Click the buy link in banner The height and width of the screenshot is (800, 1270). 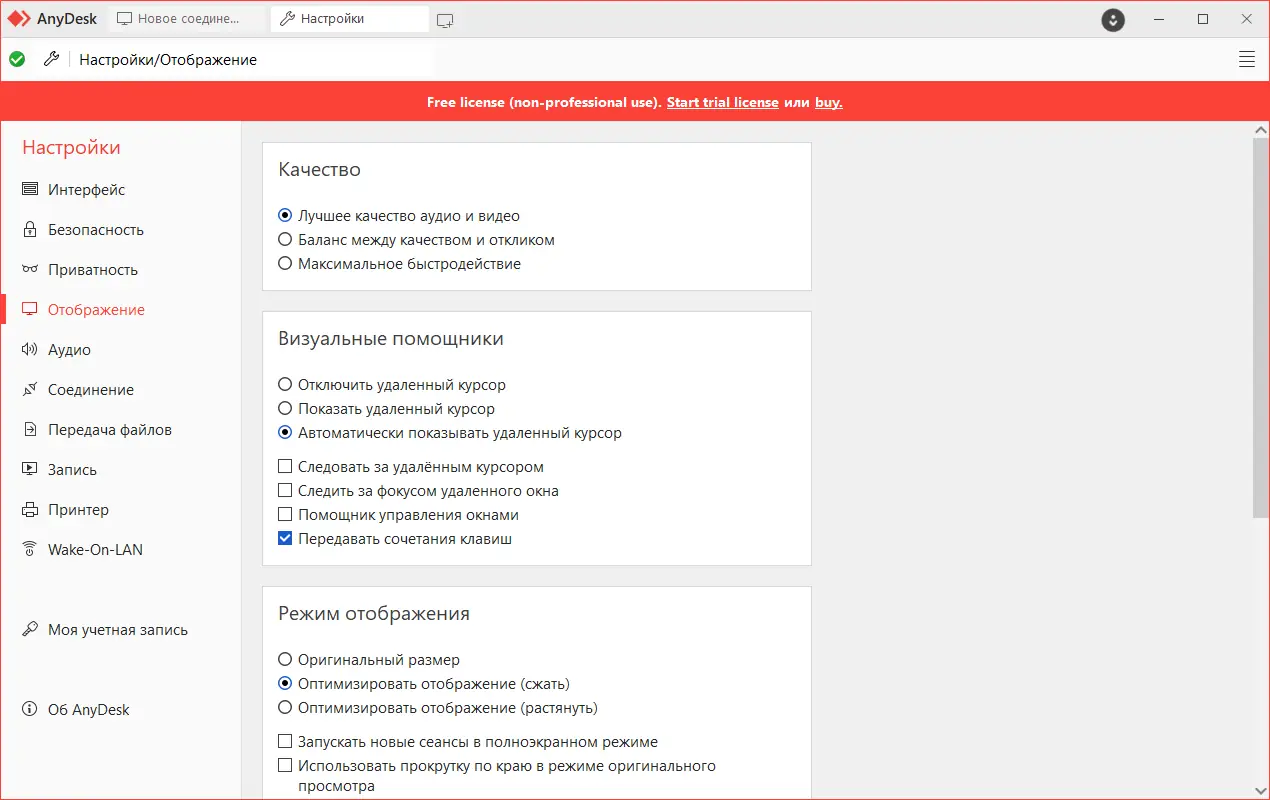coord(828,102)
